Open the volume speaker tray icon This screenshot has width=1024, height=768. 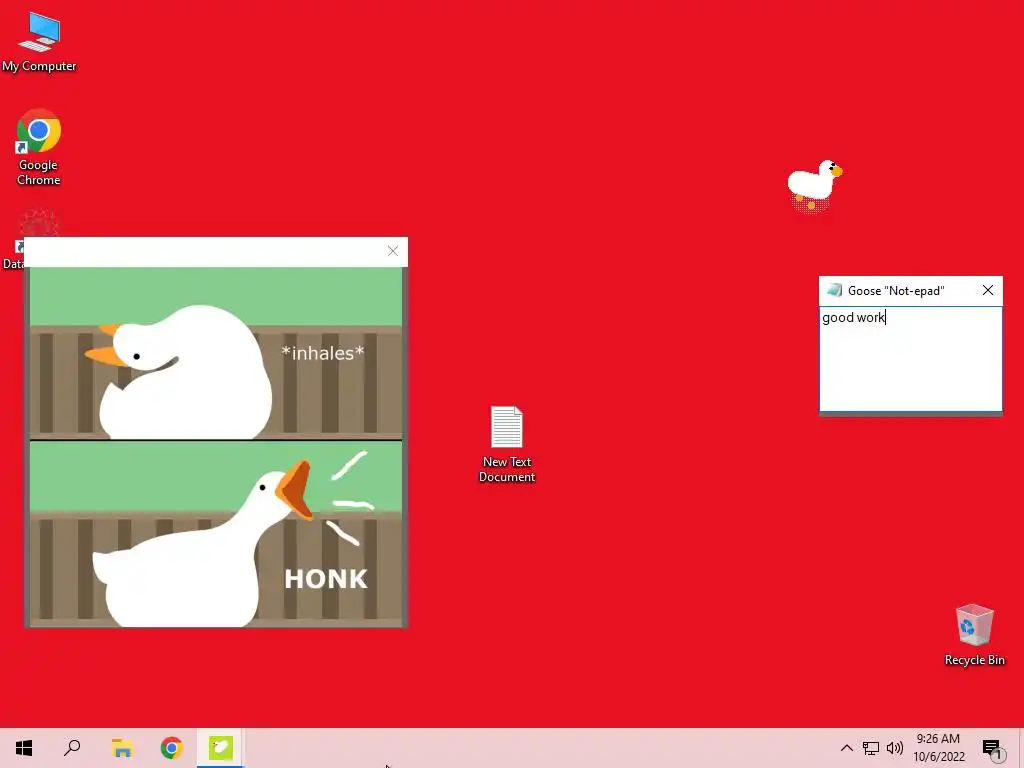tap(895, 748)
